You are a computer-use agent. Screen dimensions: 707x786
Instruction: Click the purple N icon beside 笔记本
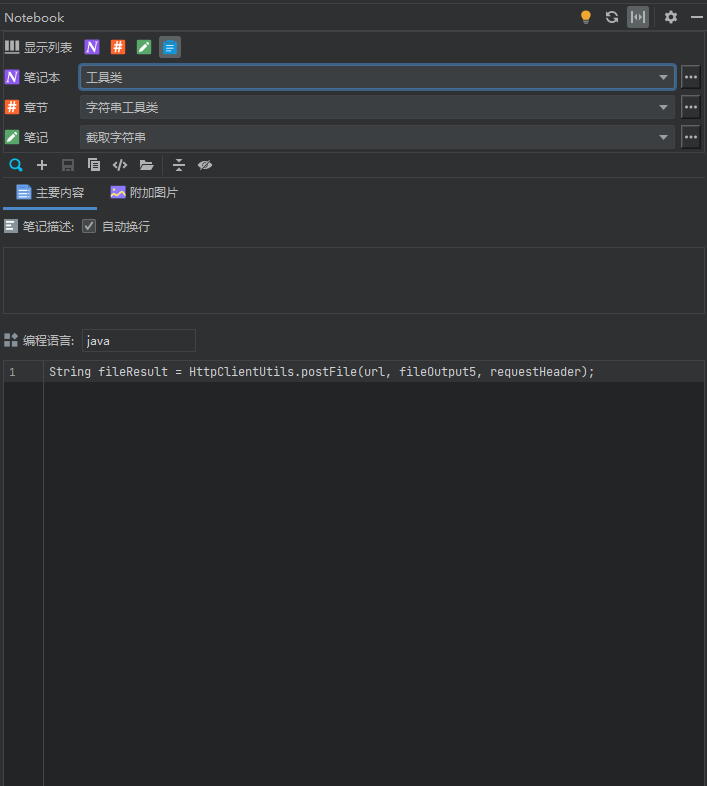coord(12,77)
